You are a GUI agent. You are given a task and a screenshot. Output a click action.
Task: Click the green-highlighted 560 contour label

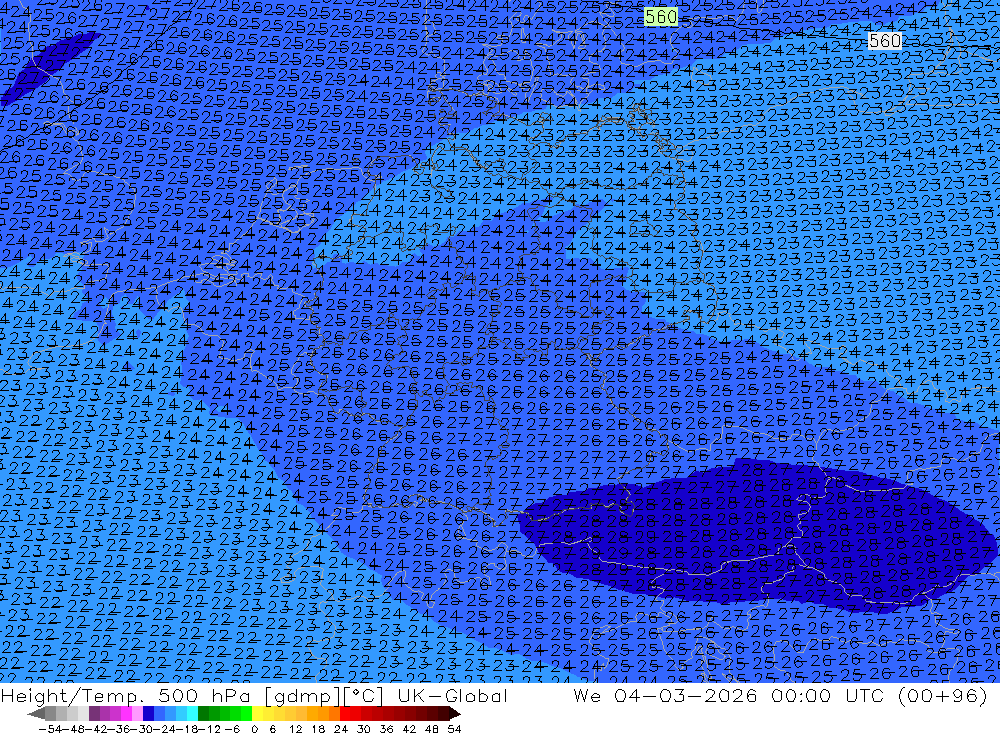click(x=660, y=17)
